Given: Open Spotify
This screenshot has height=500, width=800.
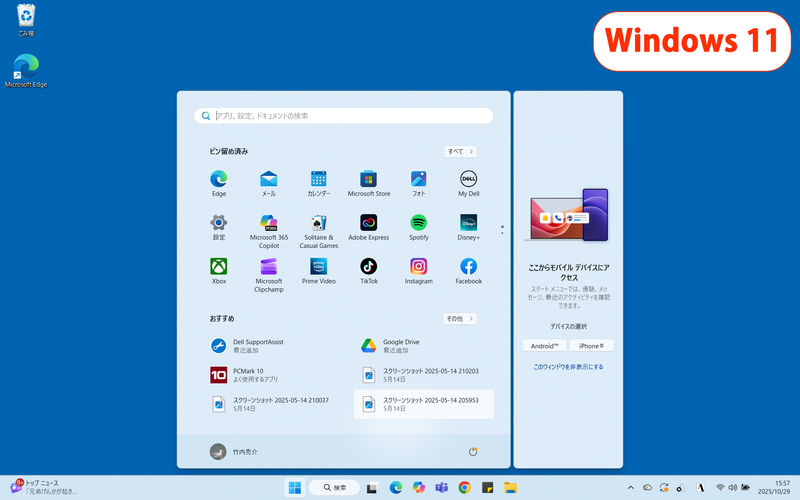Looking at the screenshot, I should click(x=418, y=227).
